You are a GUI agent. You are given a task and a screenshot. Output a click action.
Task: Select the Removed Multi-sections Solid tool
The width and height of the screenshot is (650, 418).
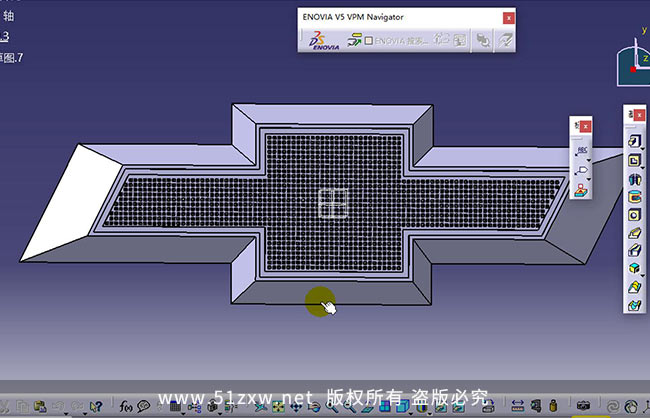pos(634,306)
